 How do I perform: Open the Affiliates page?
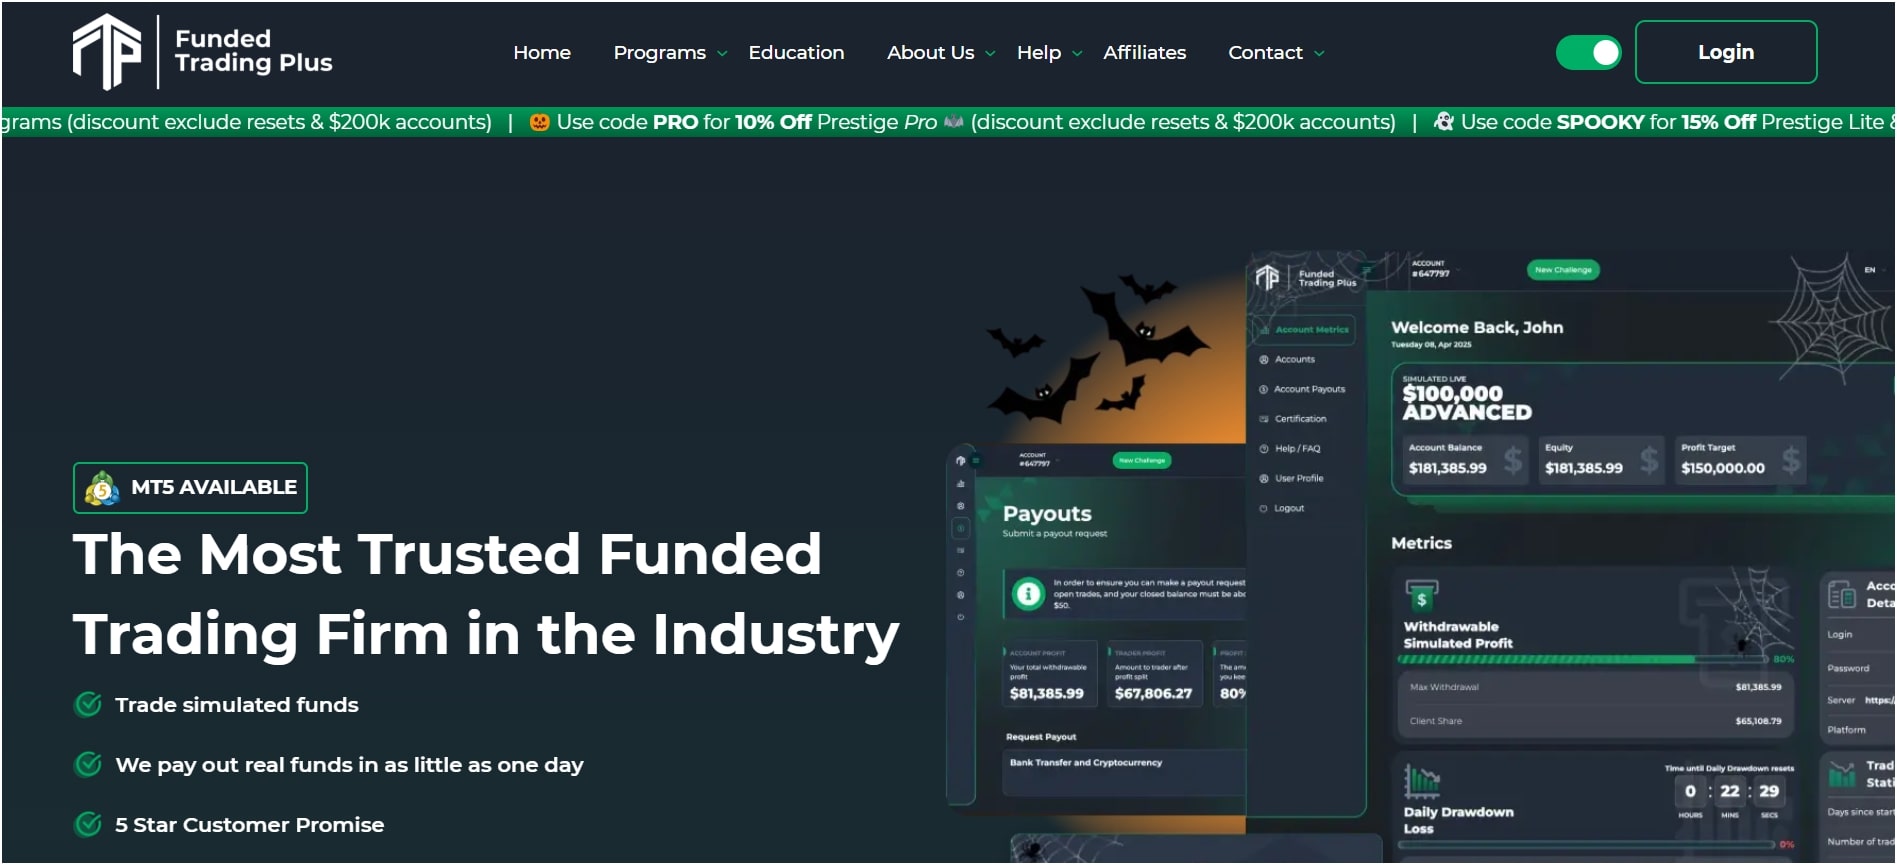tap(1144, 53)
